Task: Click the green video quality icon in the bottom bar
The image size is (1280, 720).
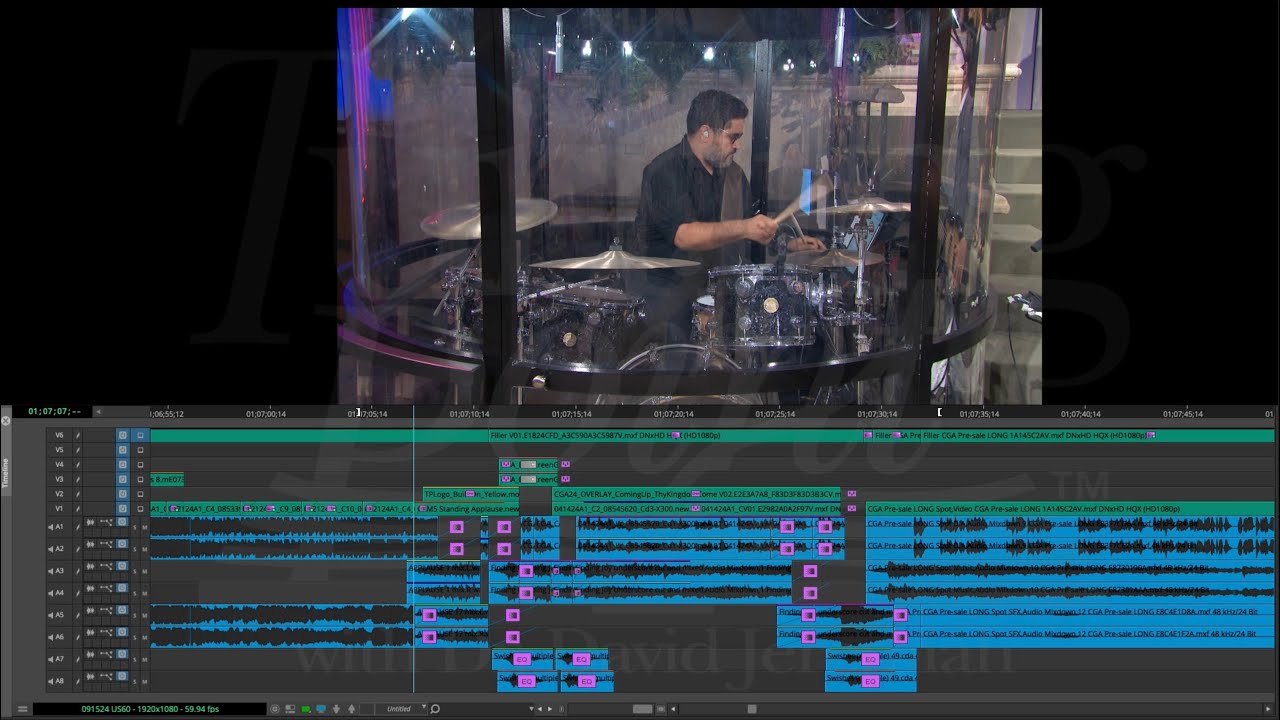Action: [x=306, y=709]
